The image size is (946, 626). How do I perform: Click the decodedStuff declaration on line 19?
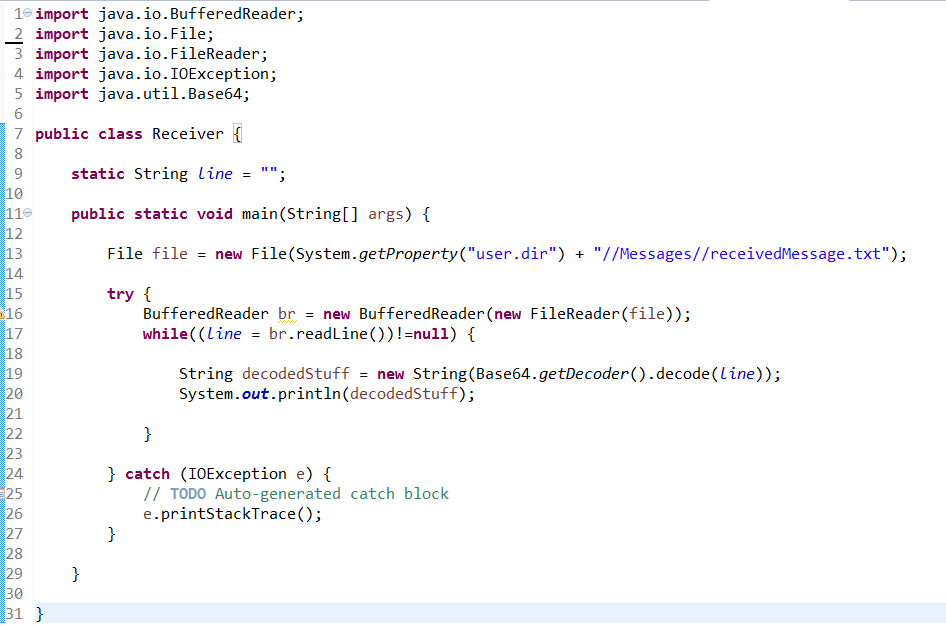click(296, 373)
